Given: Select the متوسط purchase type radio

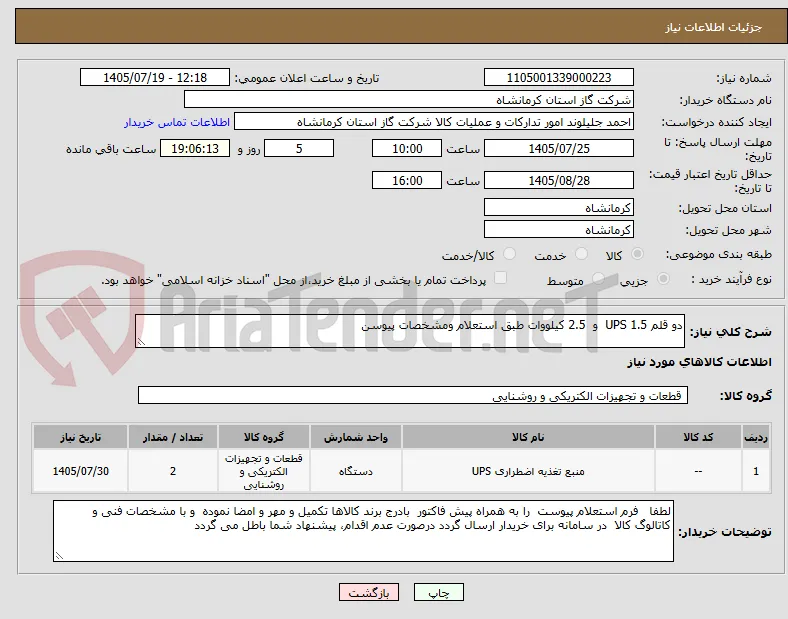Looking at the screenshot, I should tap(598, 278).
